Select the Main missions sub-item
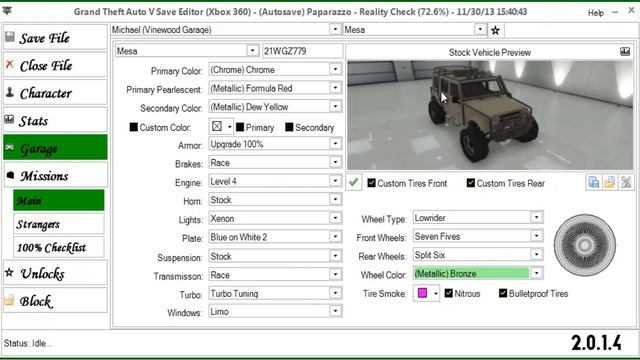This screenshot has width=640, height=360. (x=58, y=200)
